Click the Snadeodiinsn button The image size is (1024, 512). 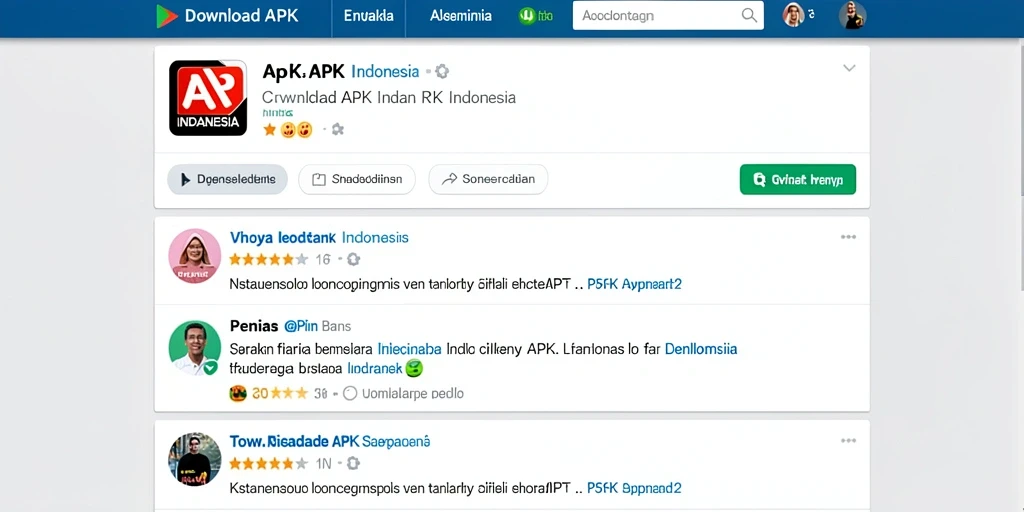(357, 180)
